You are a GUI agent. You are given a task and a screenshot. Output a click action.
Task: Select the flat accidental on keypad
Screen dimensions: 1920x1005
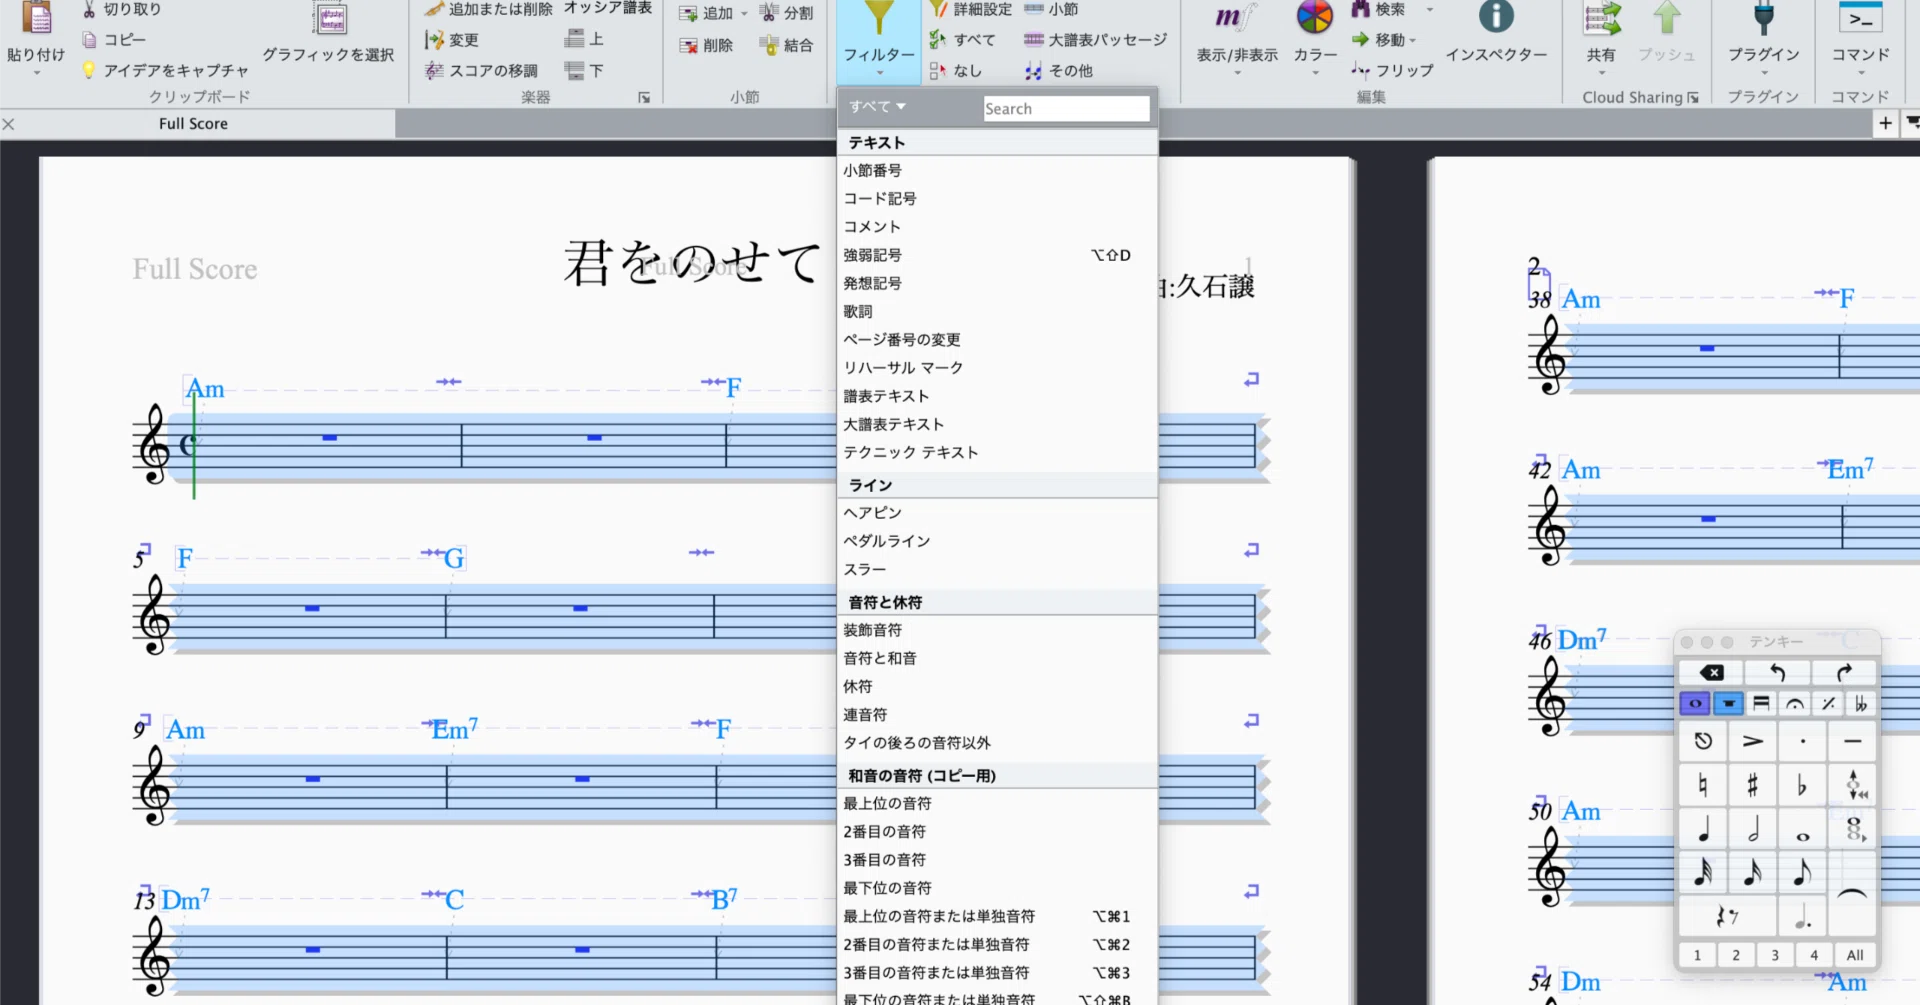[x=1802, y=785]
